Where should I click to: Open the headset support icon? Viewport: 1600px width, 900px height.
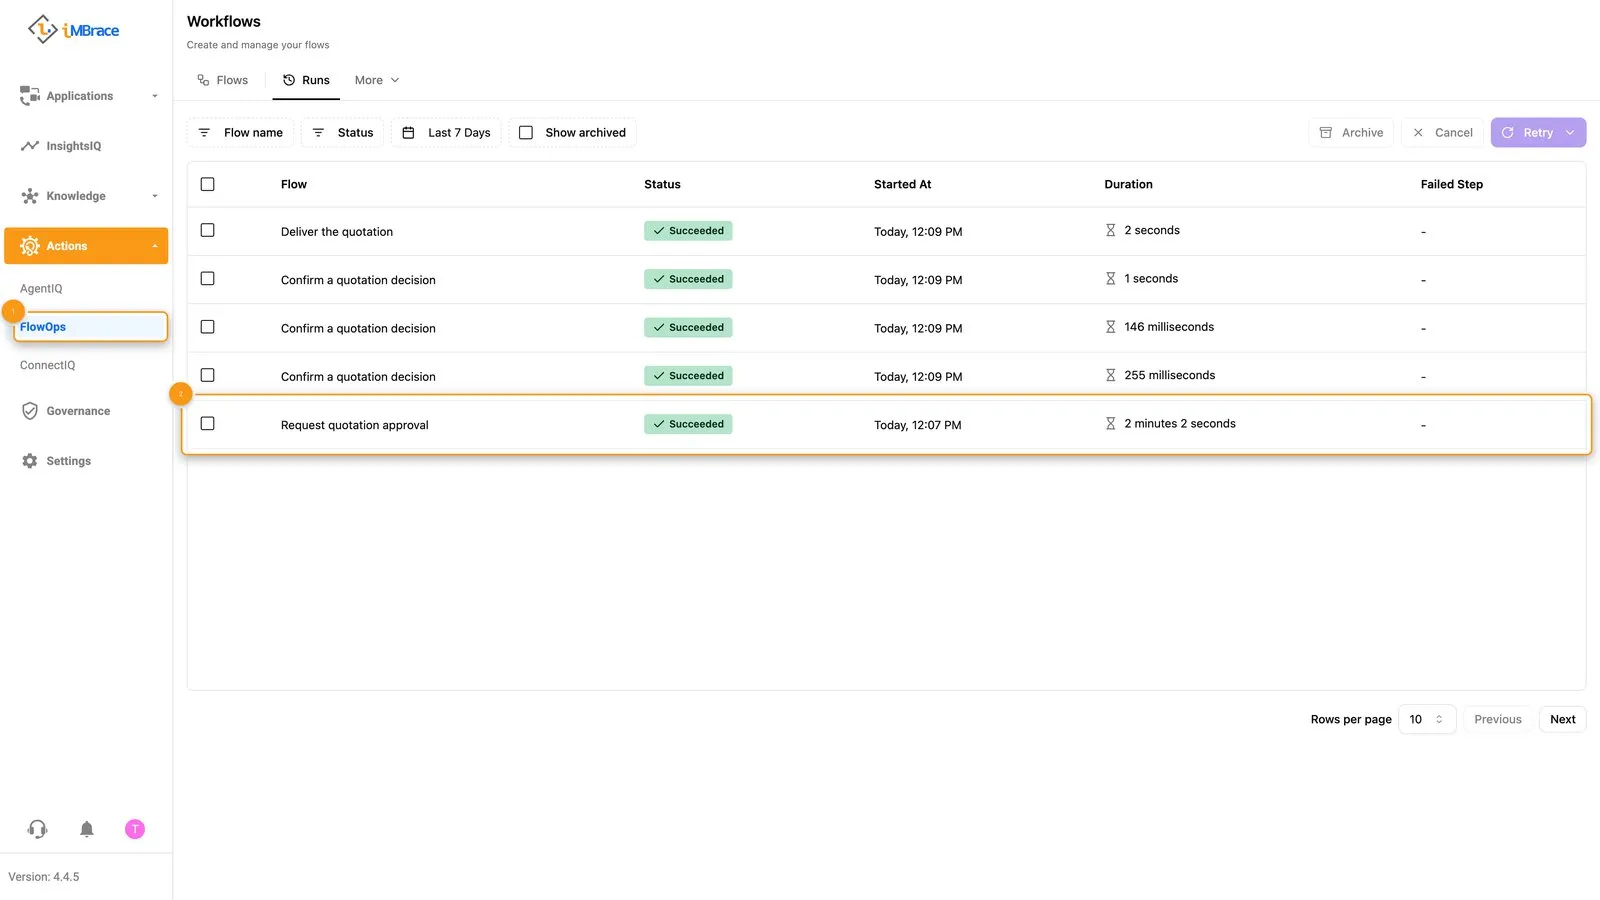coord(38,829)
